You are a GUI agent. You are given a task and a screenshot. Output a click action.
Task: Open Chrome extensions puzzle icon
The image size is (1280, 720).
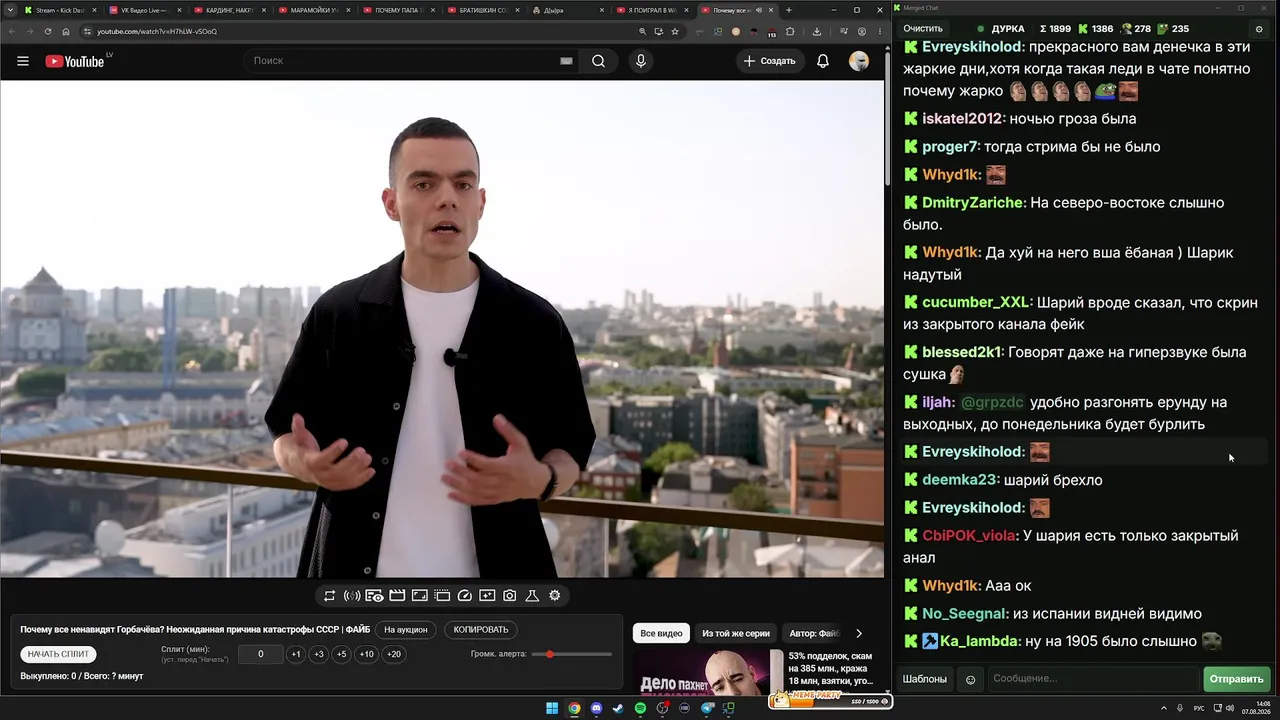point(790,31)
